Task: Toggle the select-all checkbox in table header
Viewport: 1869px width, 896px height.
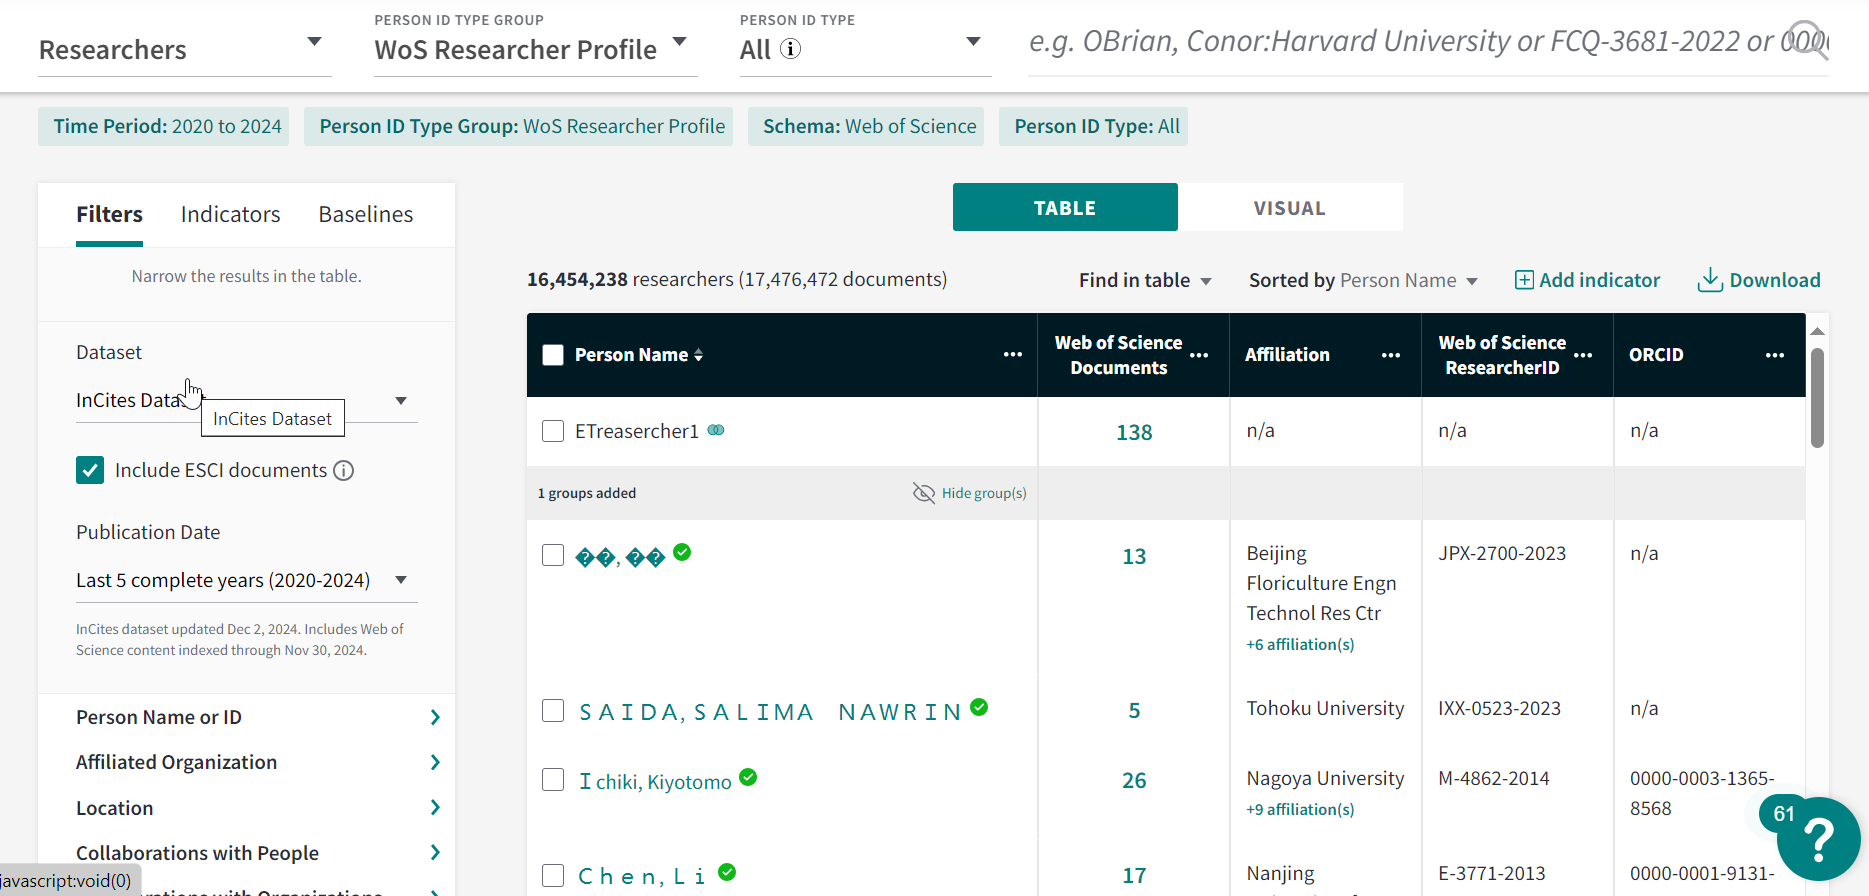Action: (553, 355)
